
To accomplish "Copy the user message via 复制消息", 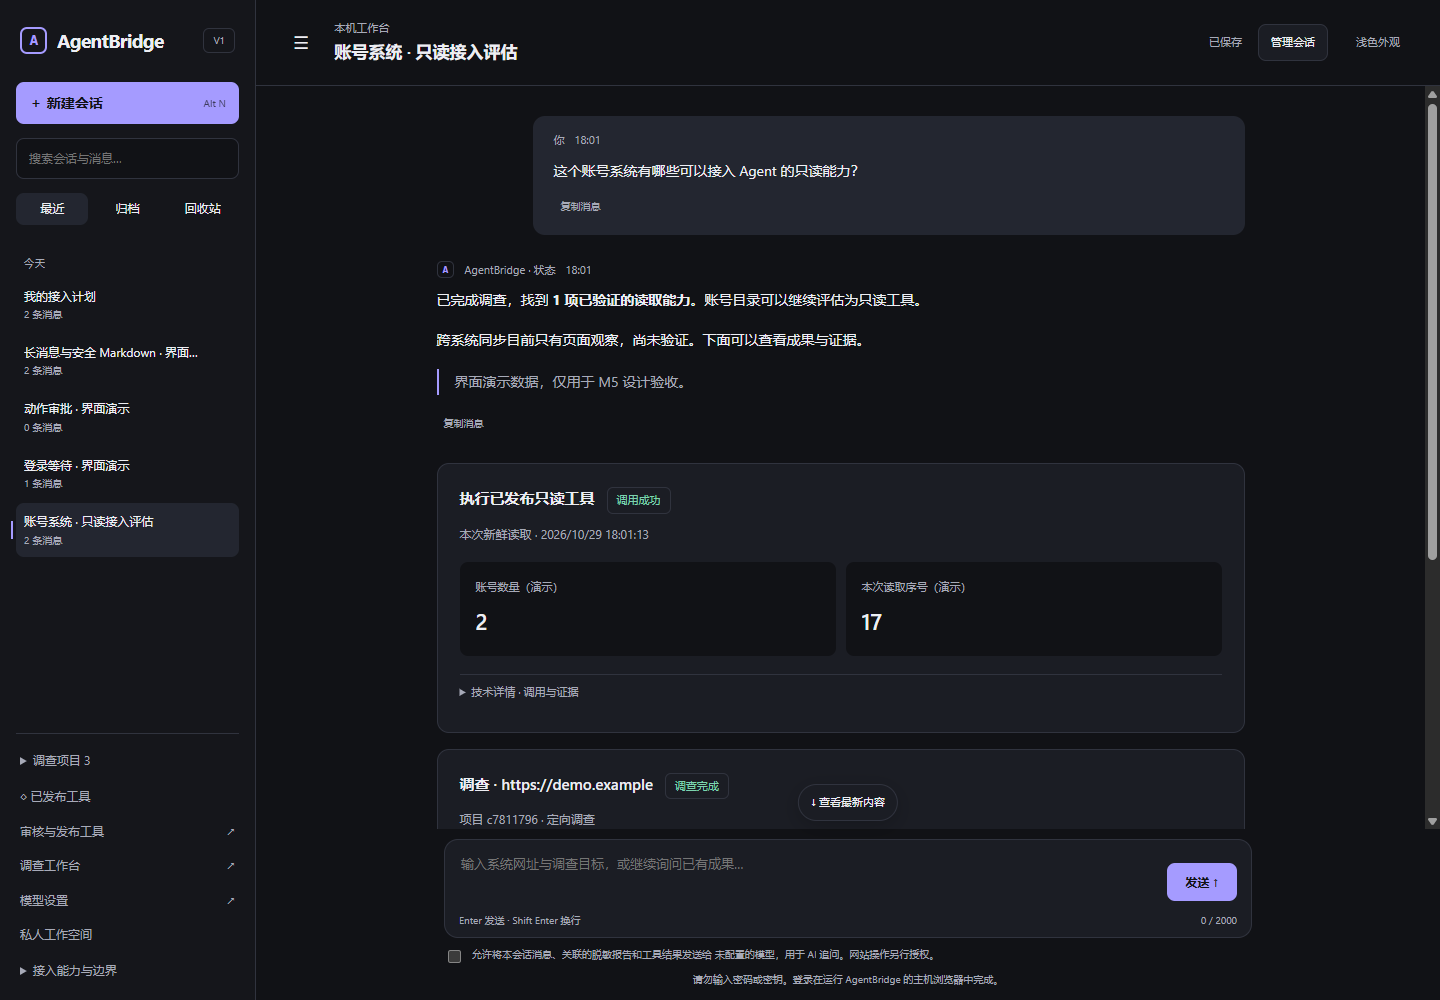I will click(x=580, y=207).
